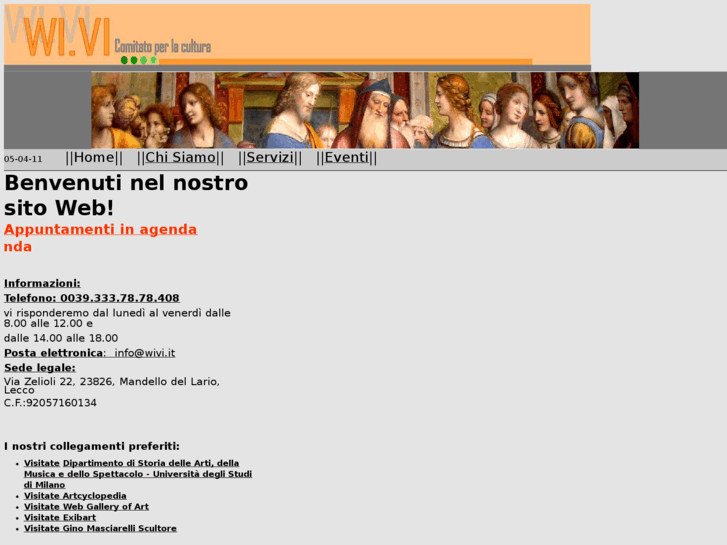Image resolution: width=727 pixels, height=545 pixels.
Task: Click the Via Zelioli 22 address text
Action: [x=112, y=385]
